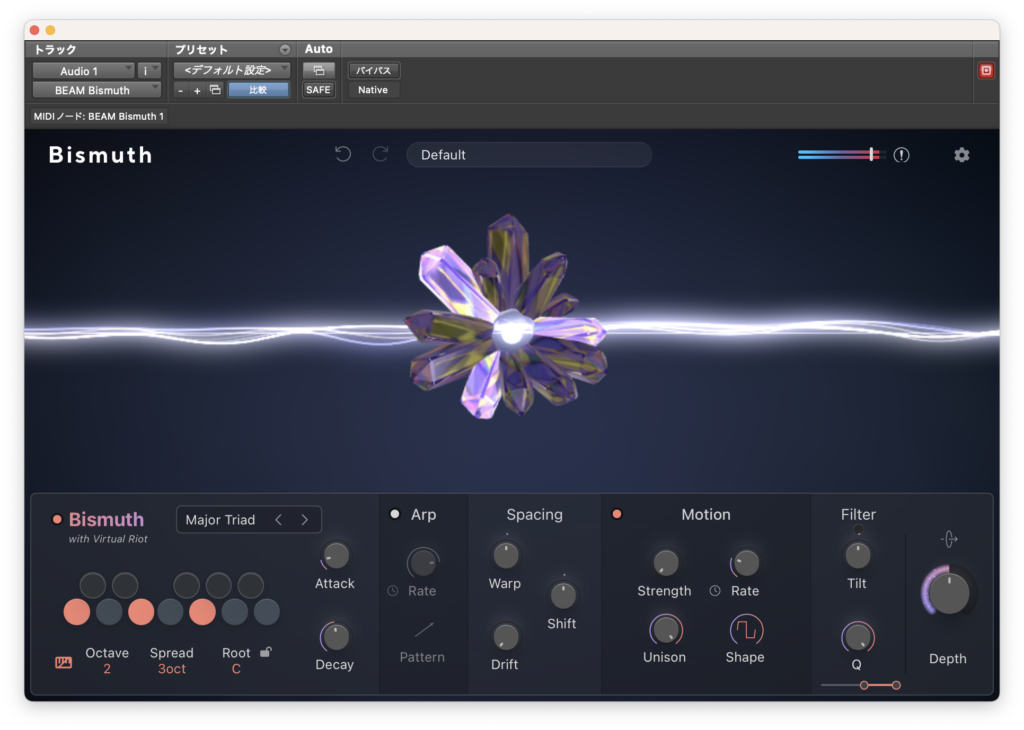
Task: Toggle the lit C note key
Action: pos(76,612)
